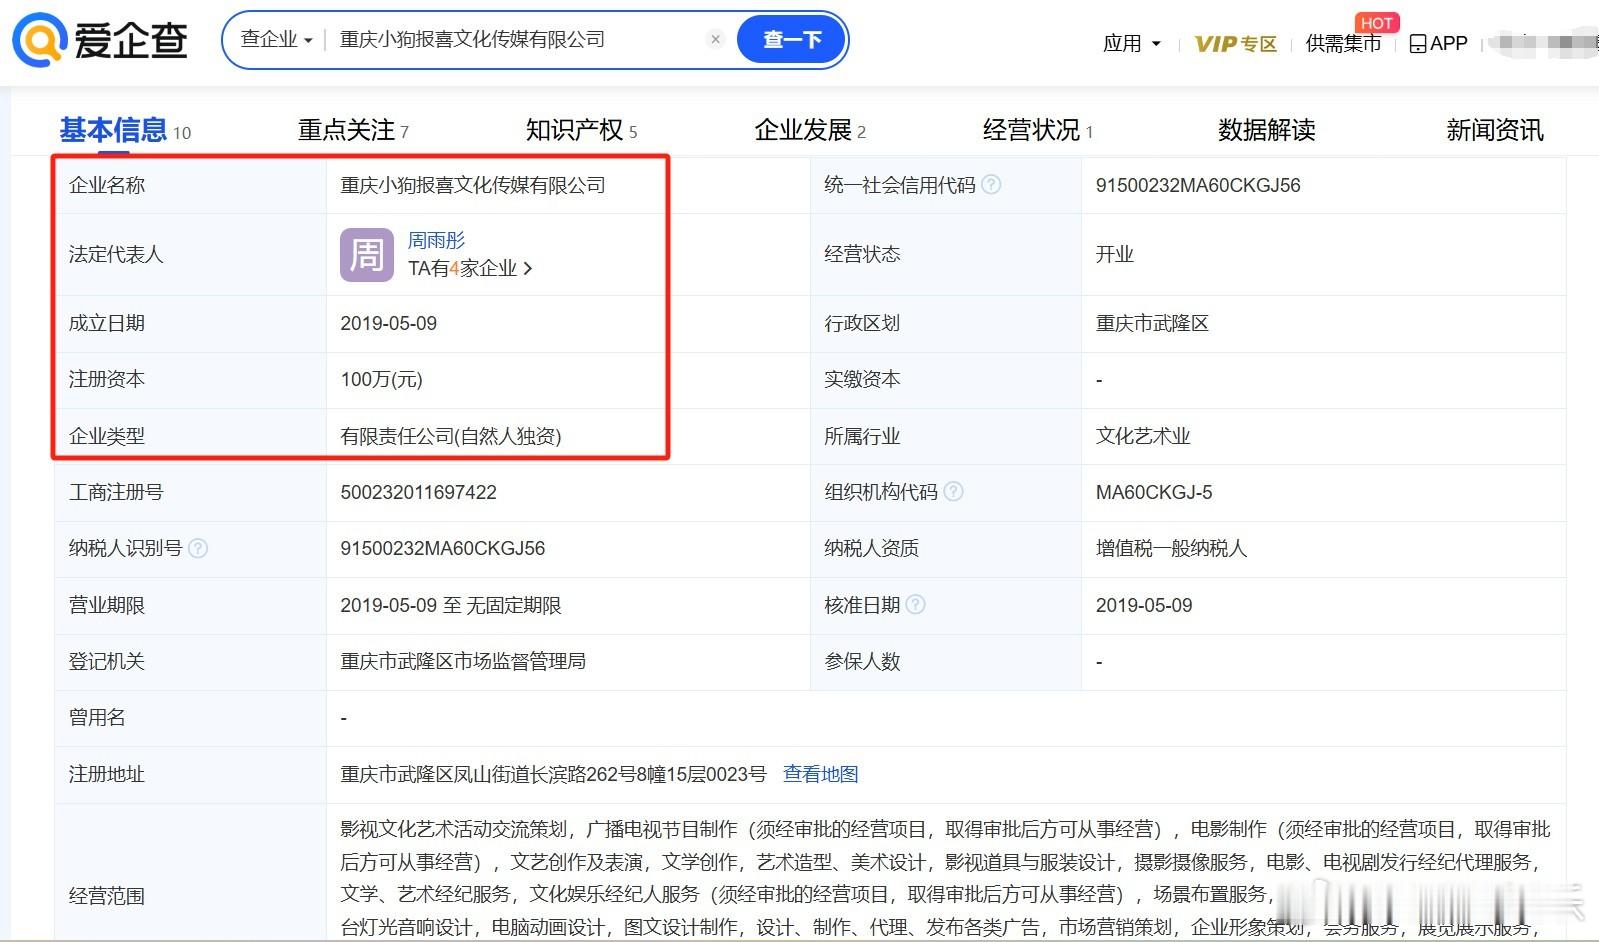Switch to the 基本信息 tab
This screenshot has width=1599, height=942.
[x=125, y=130]
